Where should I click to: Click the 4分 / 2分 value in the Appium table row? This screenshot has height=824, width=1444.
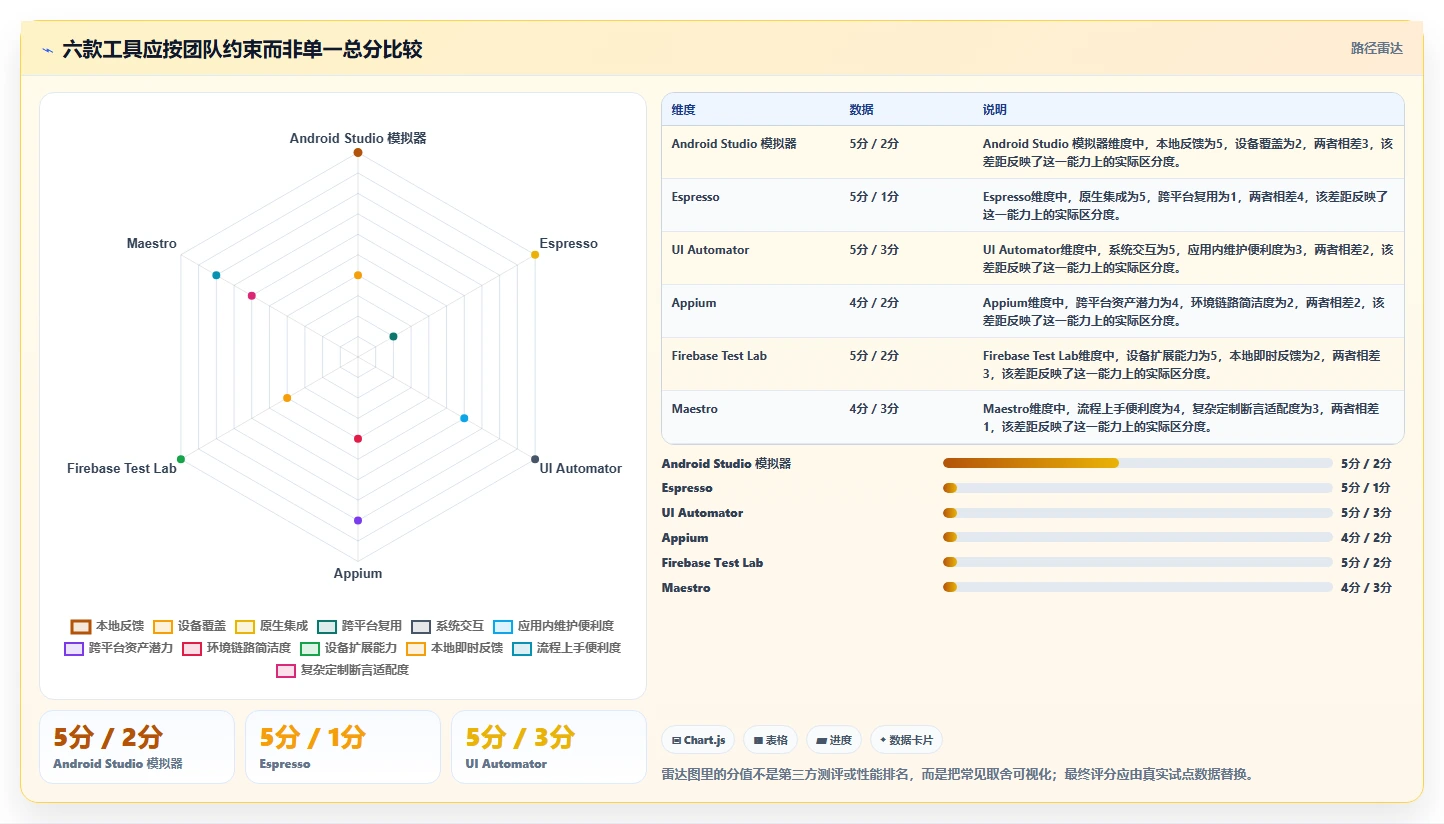click(874, 303)
